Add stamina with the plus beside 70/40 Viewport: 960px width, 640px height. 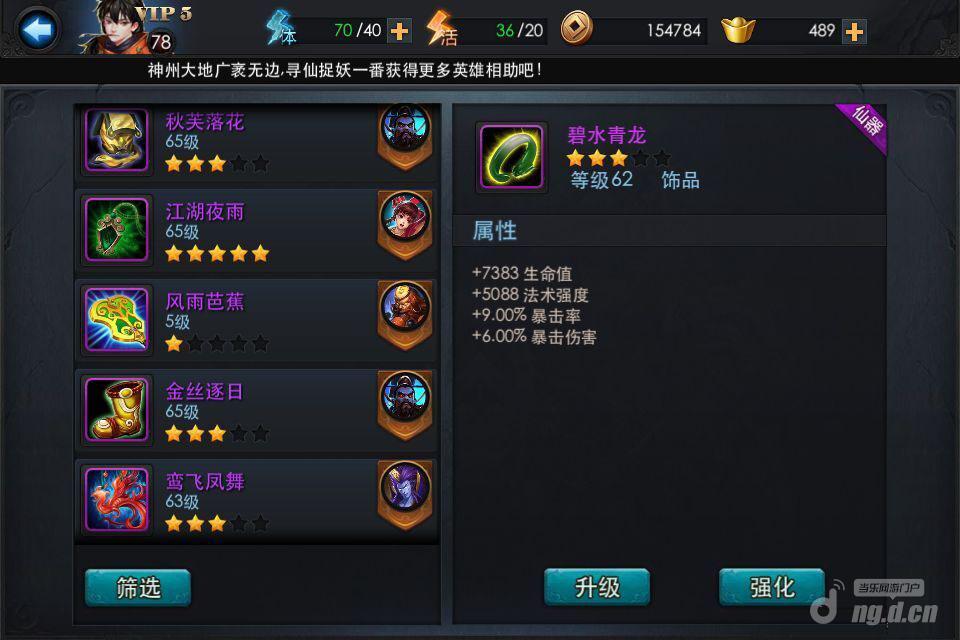point(399,31)
